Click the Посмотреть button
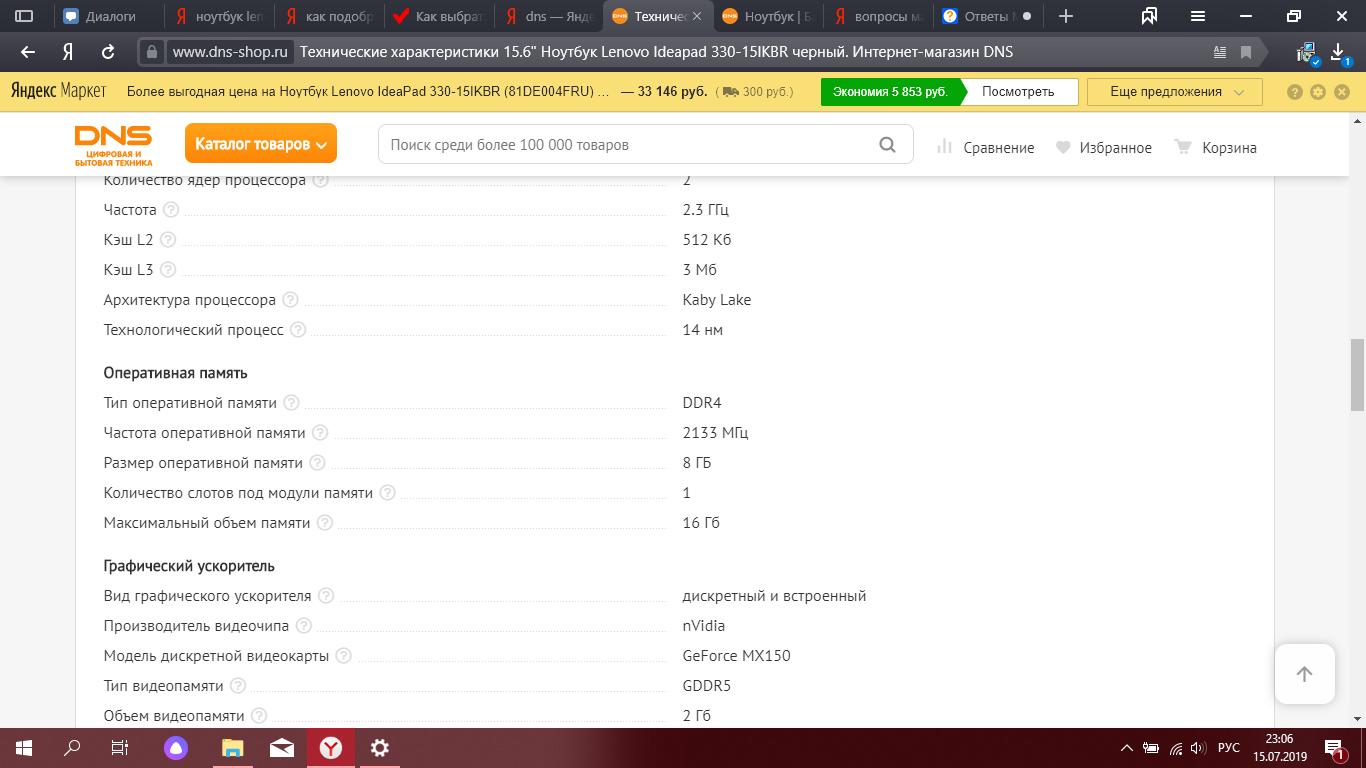 (1018, 92)
